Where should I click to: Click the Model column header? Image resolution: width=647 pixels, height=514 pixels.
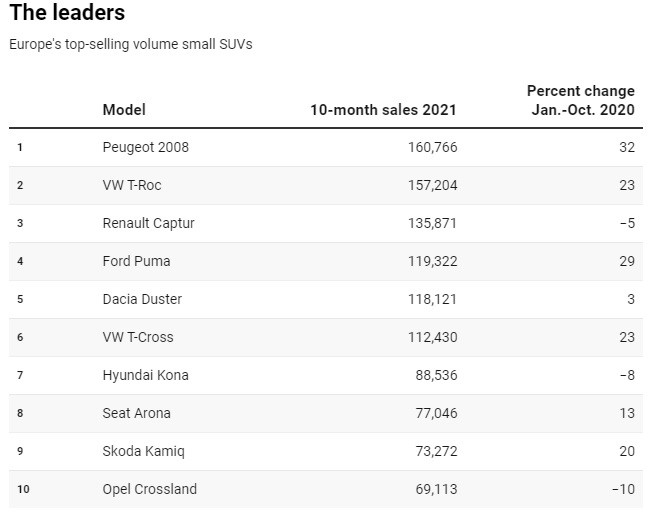[124, 109]
